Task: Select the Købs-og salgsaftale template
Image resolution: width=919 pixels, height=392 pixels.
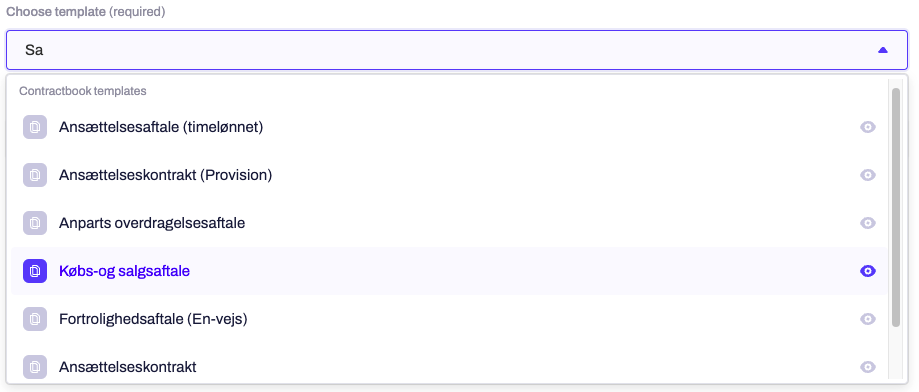Action: point(450,271)
